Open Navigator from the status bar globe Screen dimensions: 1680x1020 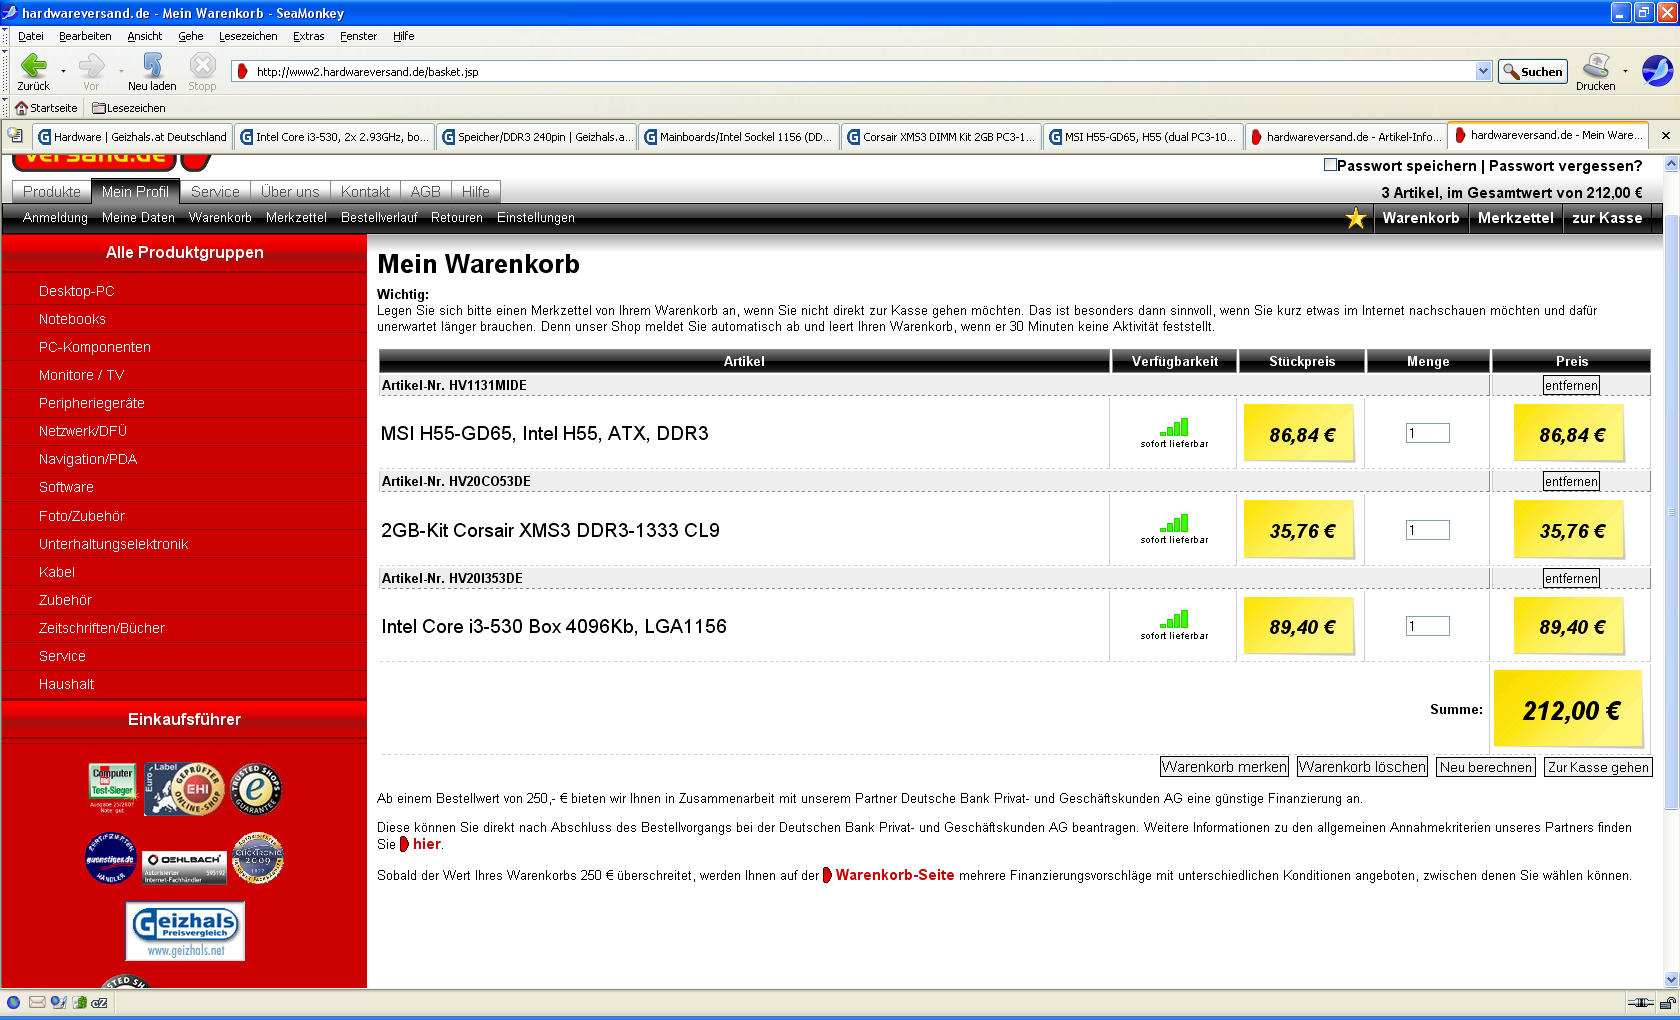13,1002
